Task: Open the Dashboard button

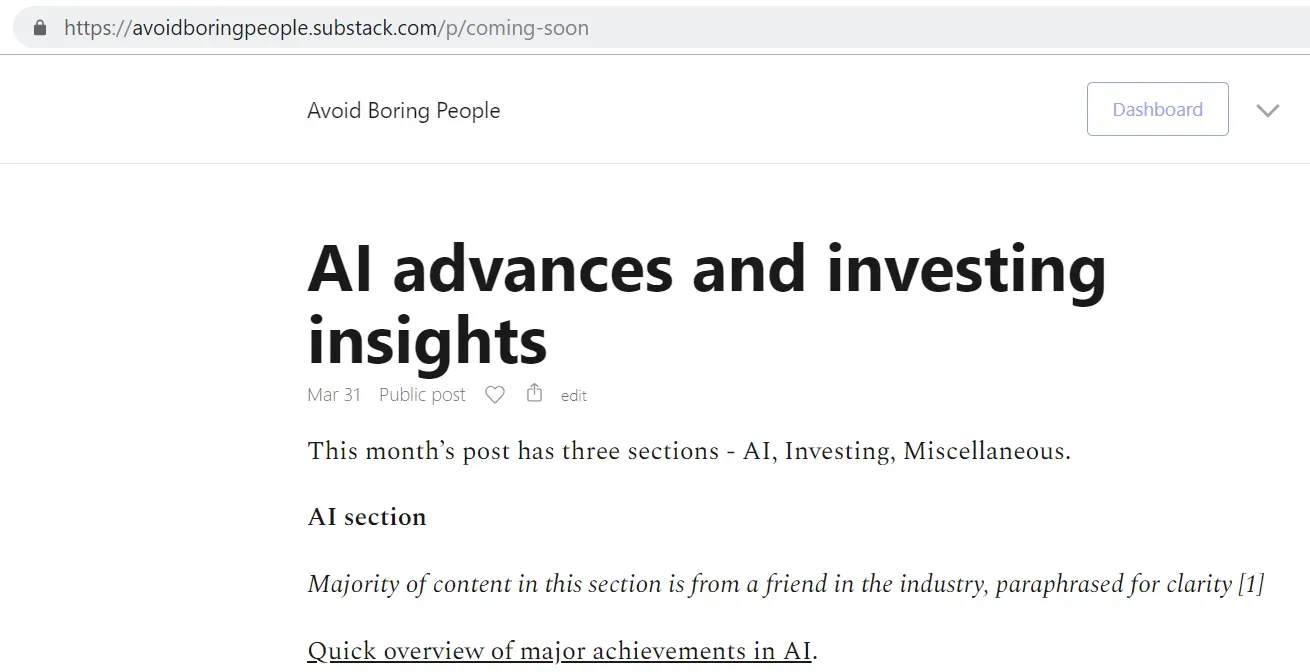Action: 1157,109
